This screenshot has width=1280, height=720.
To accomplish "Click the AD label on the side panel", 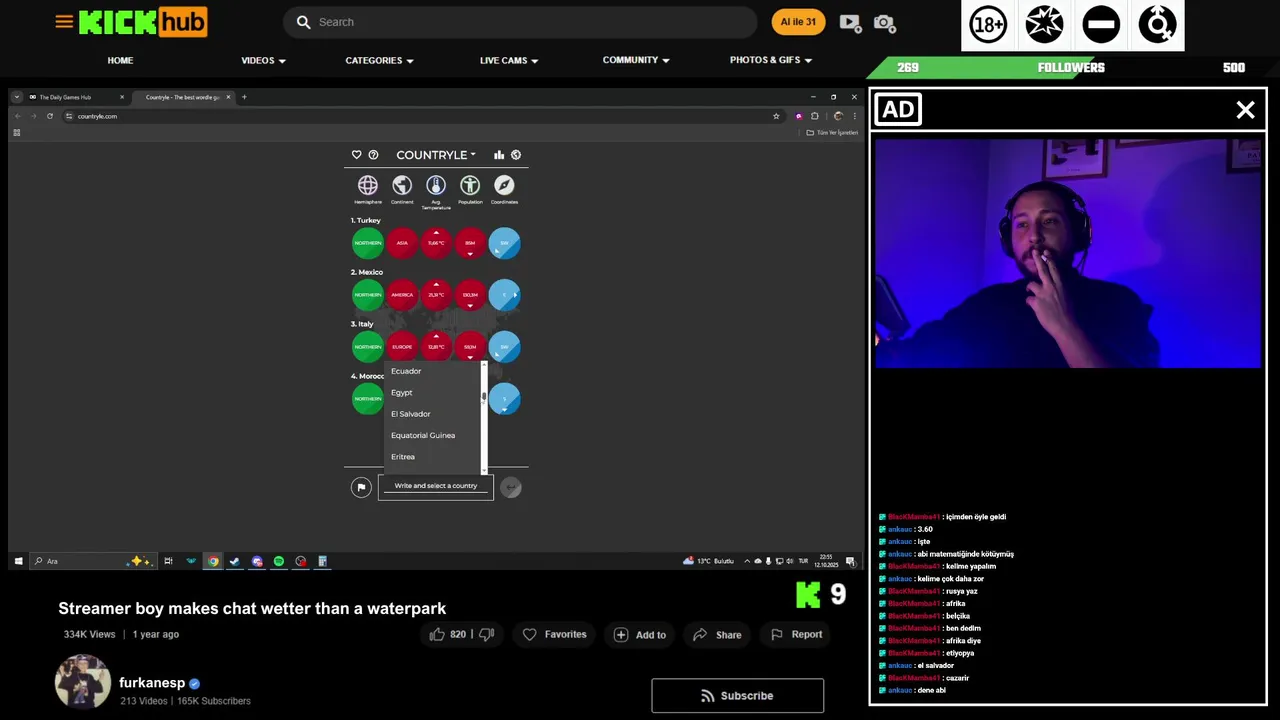I will [x=898, y=110].
